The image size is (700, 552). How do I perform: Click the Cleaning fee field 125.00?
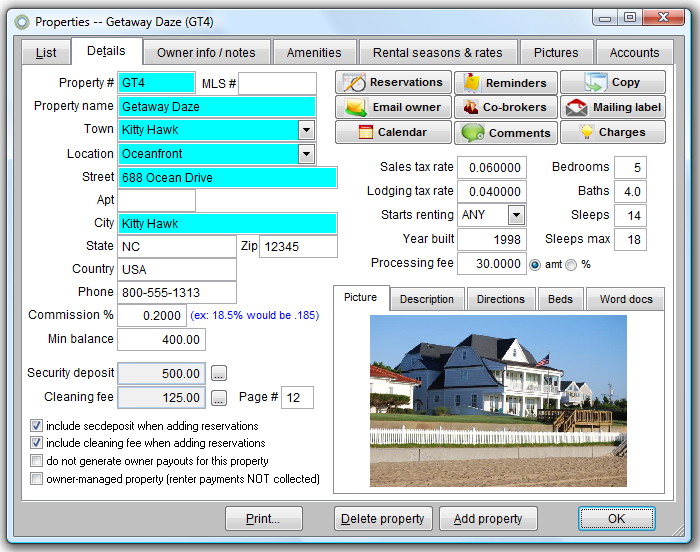pyautogui.click(x=161, y=397)
